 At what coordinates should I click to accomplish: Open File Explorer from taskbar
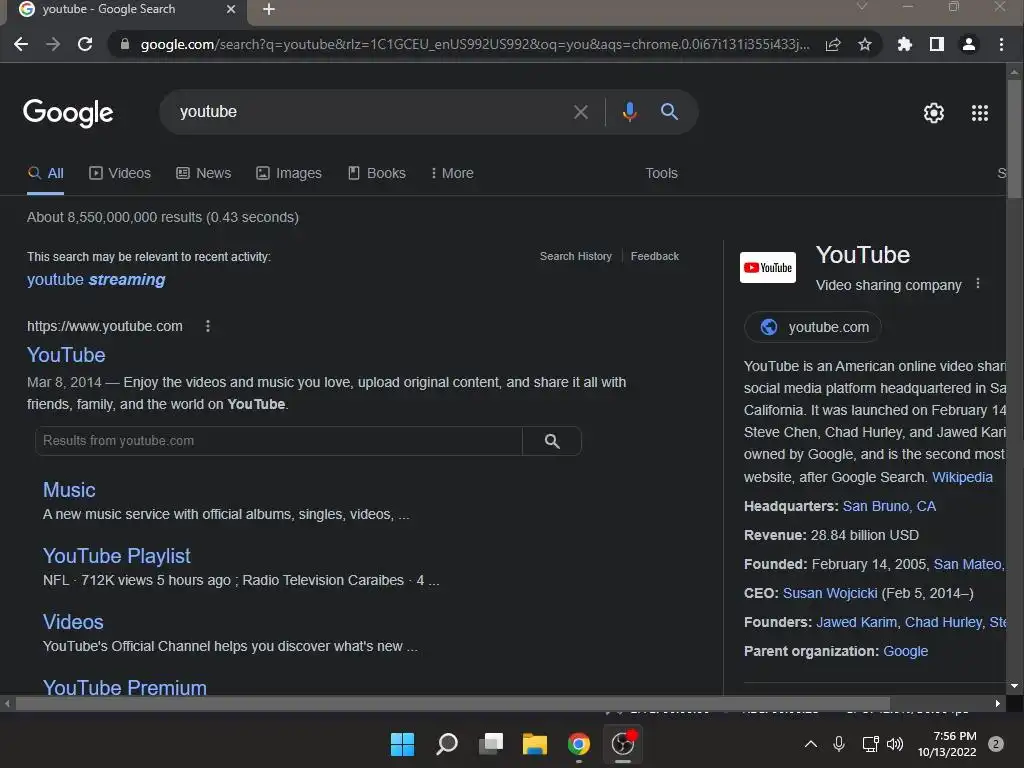pyautogui.click(x=534, y=744)
